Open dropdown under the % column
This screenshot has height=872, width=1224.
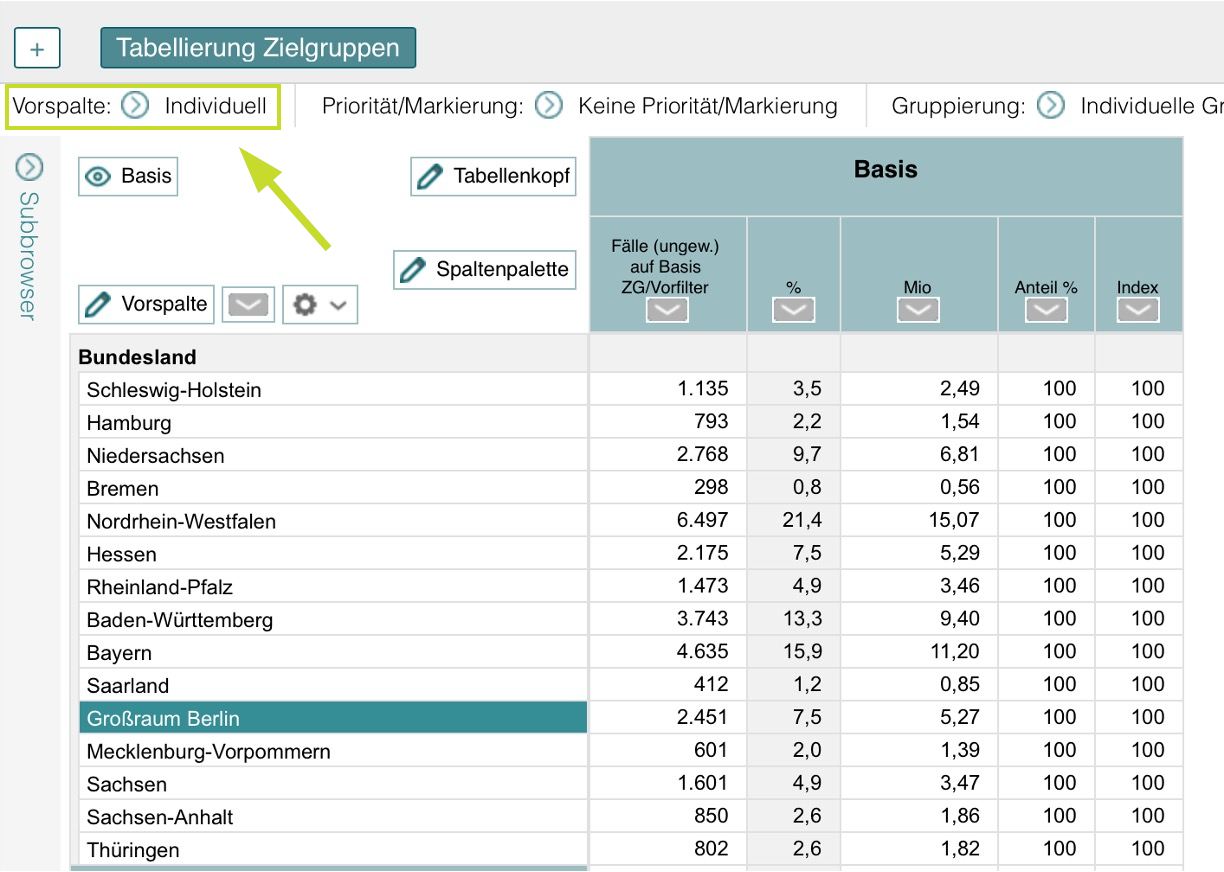click(x=793, y=311)
